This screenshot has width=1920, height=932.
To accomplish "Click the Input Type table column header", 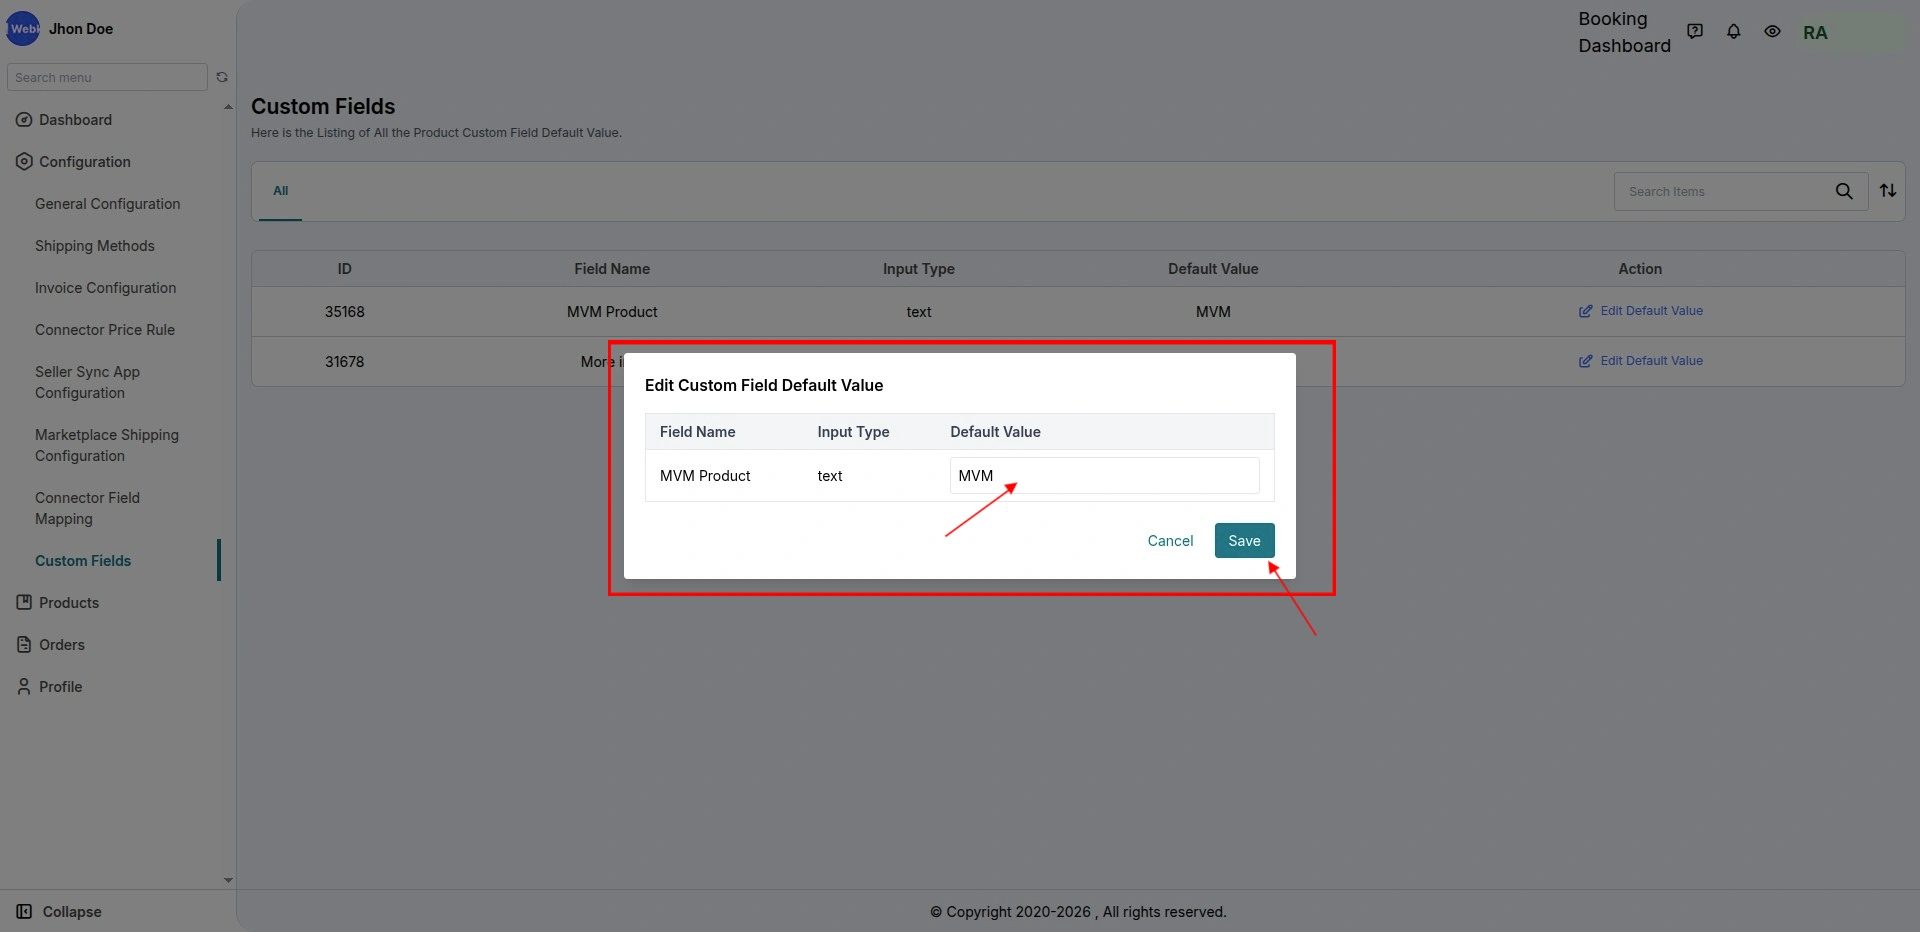I will (918, 269).
